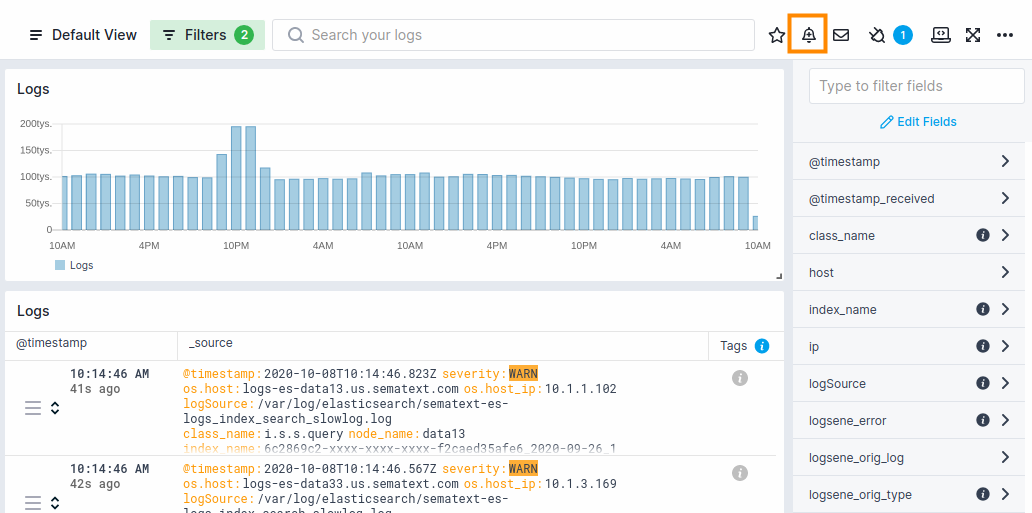Expand the logSource field chevron
Image resolution: width=1032 pixels, height=513 pixels.
[1005, 383]
